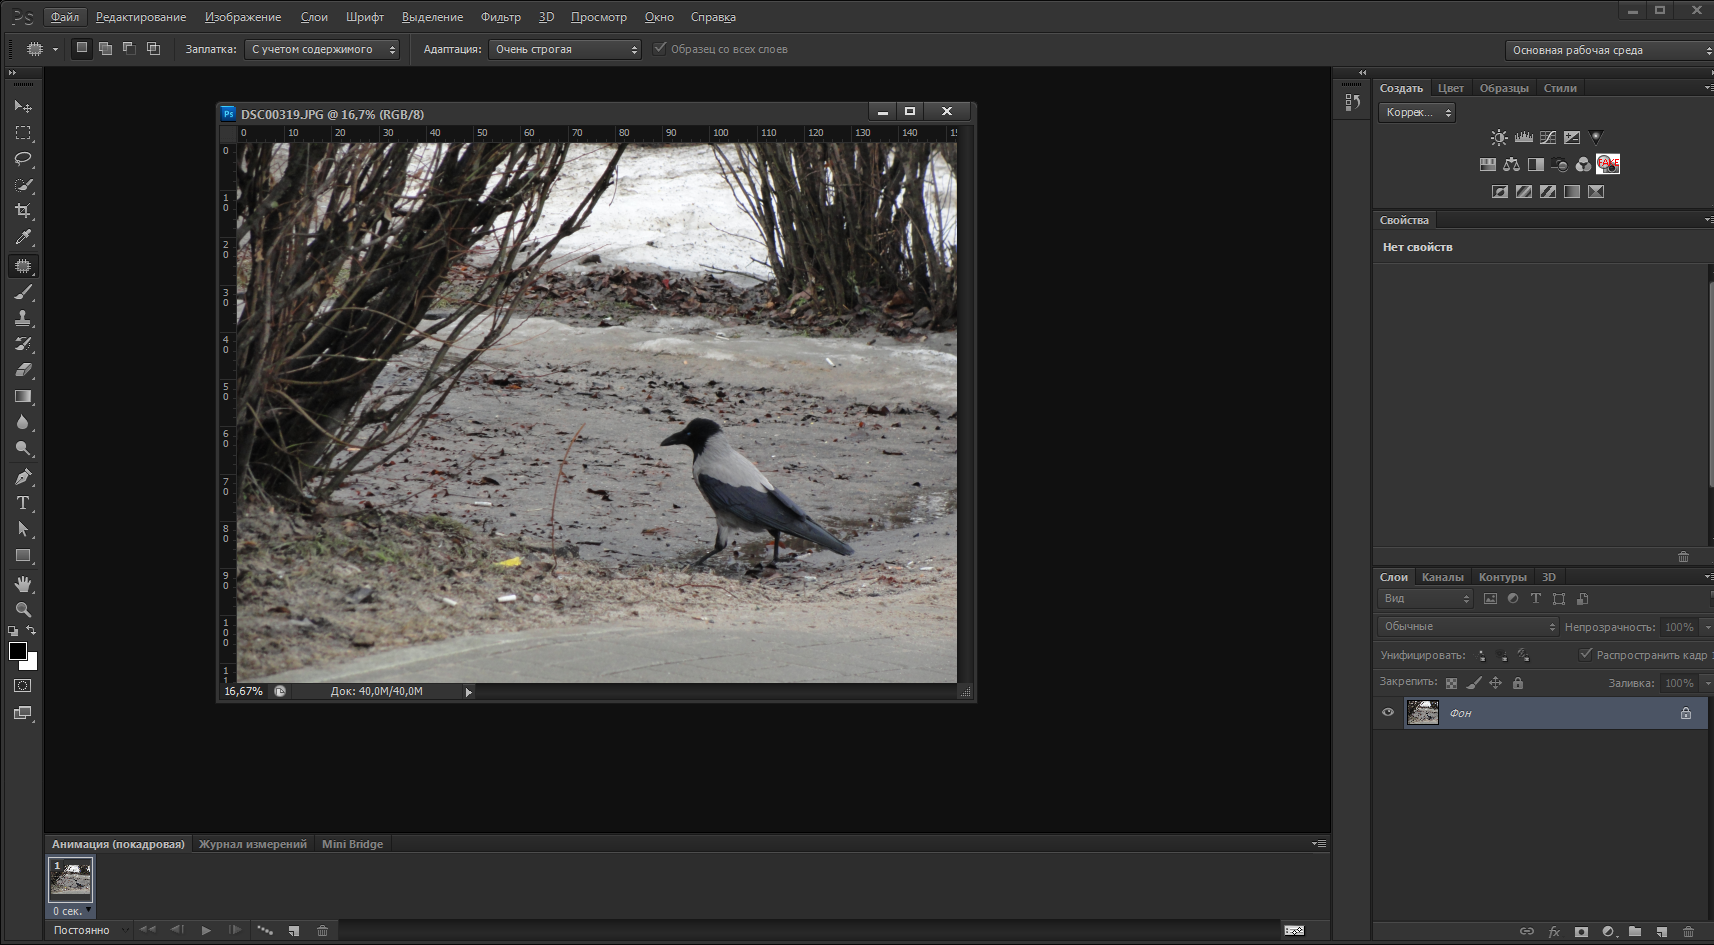Toggle the 'Образец со всех слоев' checkbox
The height and width of the screenshot is (945, 1714).
tap(660, 49)
